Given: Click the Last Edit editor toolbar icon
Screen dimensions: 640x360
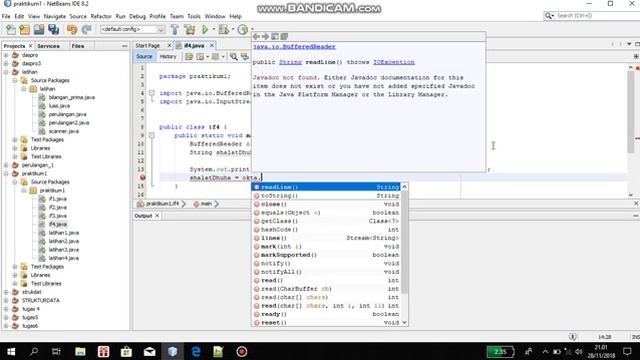Looking at the screenshot, I should [x=189, y=57].
